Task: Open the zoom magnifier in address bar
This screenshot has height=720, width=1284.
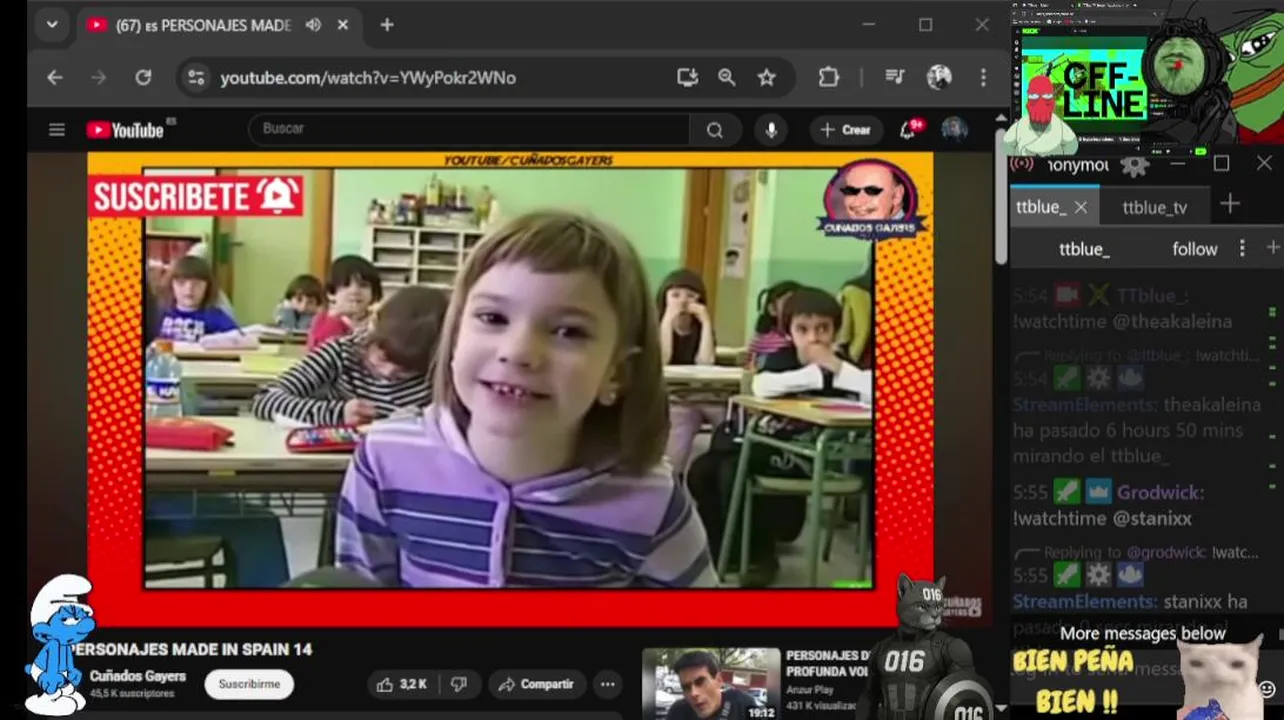Action: point(727,77)
